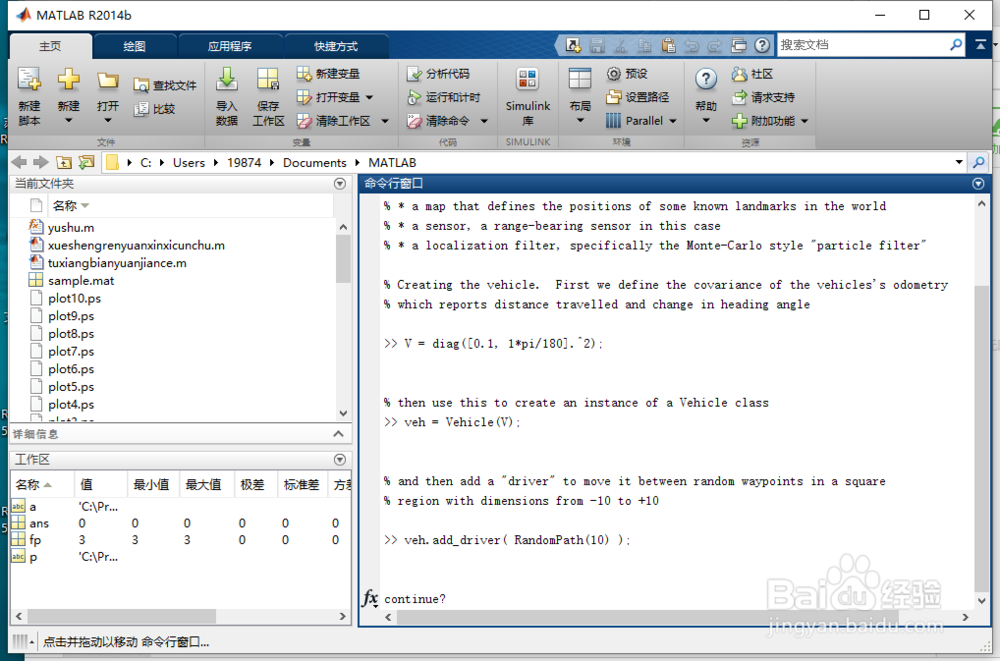This screenshot has height=661, width=1000.
Task: Open 清除工作区 dropdown arrow
Action: (385, 121)
